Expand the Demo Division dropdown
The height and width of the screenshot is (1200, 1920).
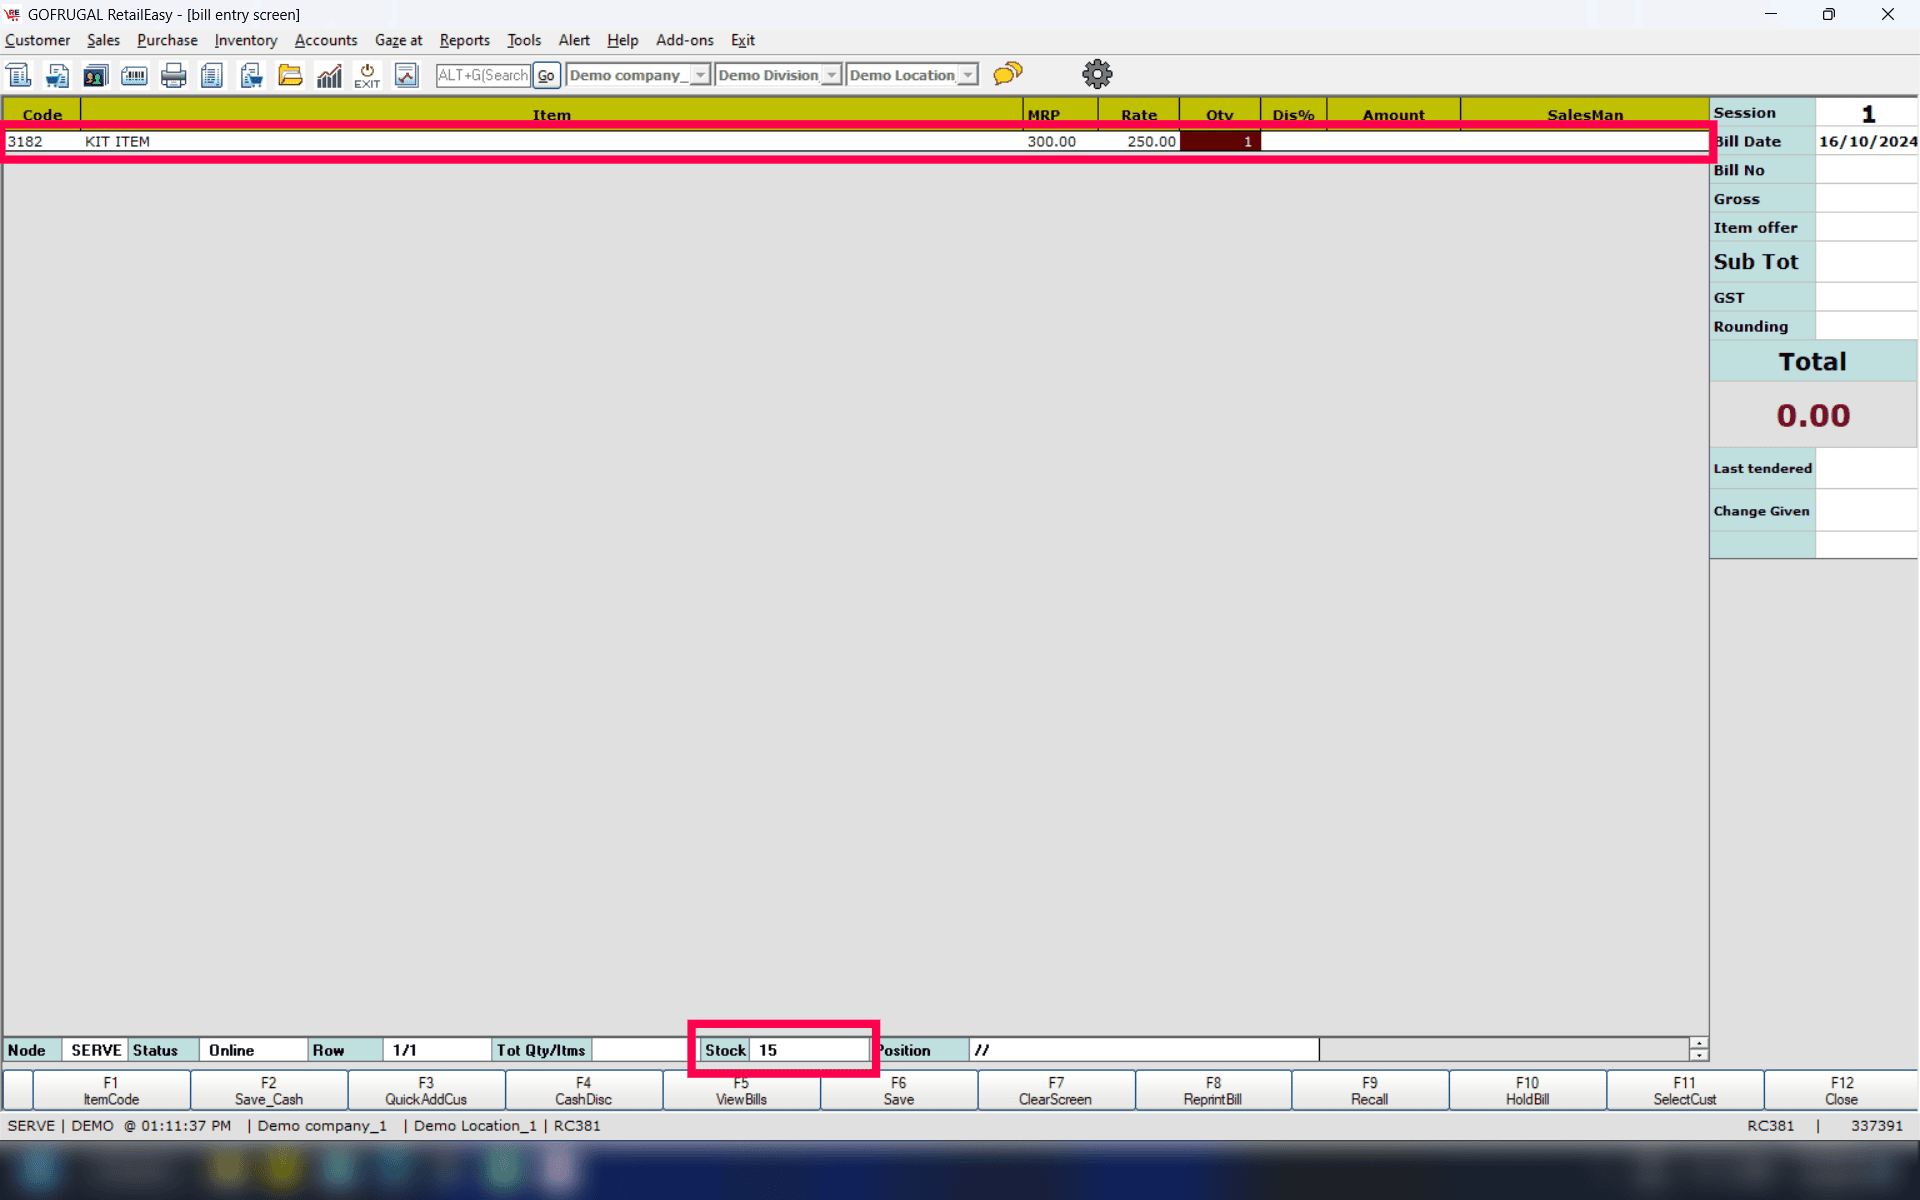831,75
